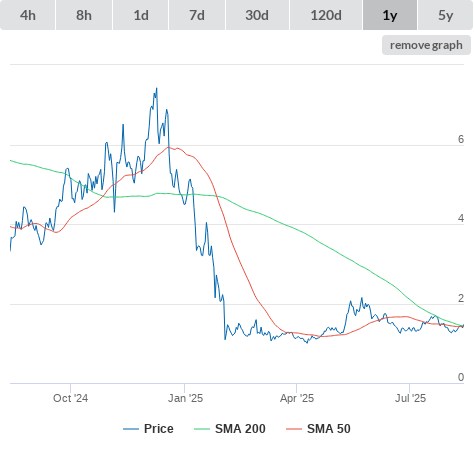Click the SMA 50 peak near 6

point(168,147)
